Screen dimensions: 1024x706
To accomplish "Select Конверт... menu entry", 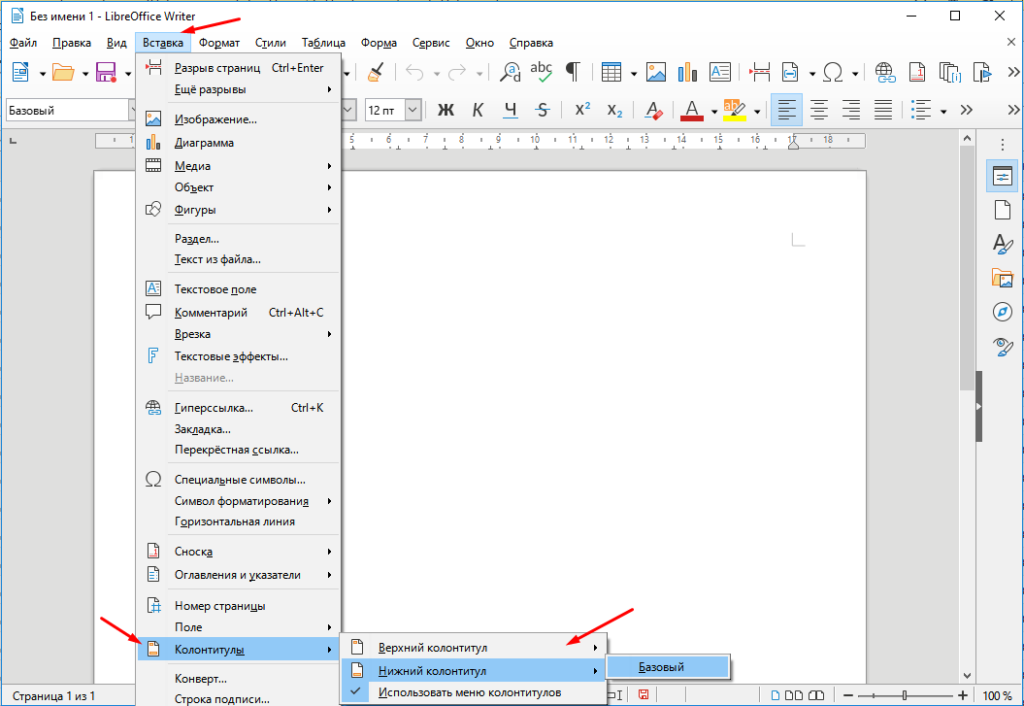I will tap(238, 679).
